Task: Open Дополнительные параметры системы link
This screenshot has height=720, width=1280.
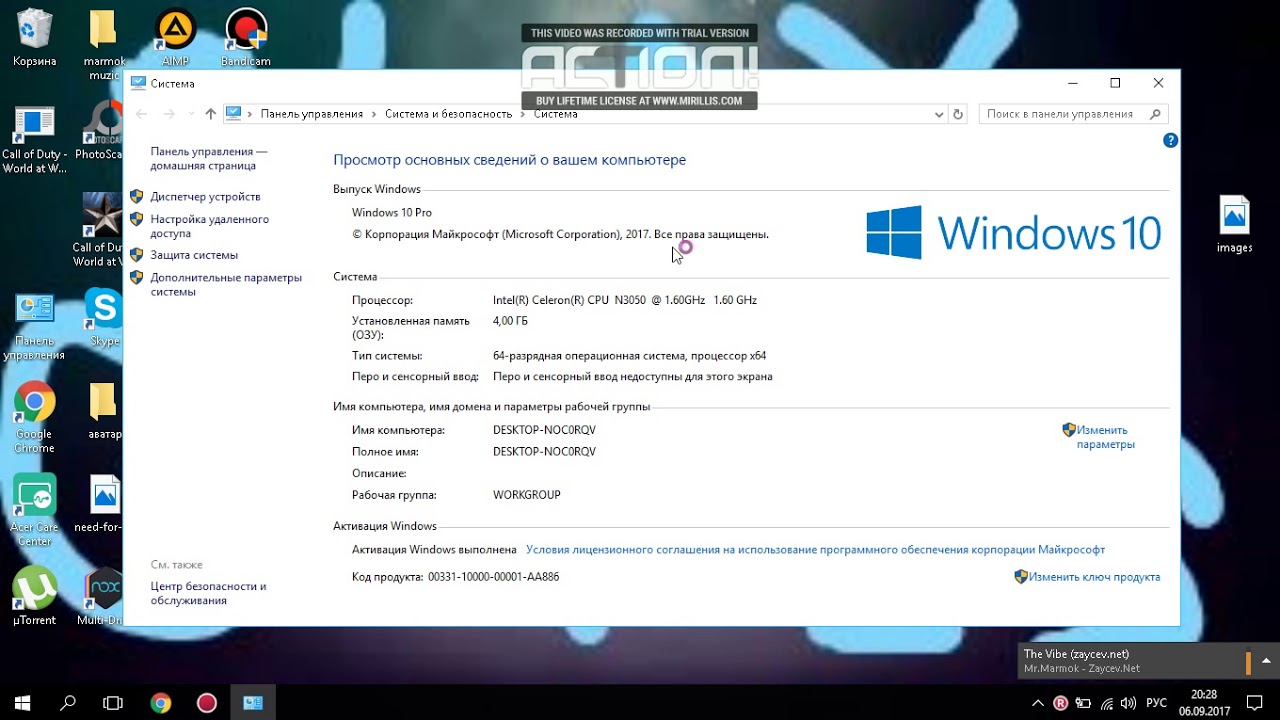Action: [x=226, y=285]
